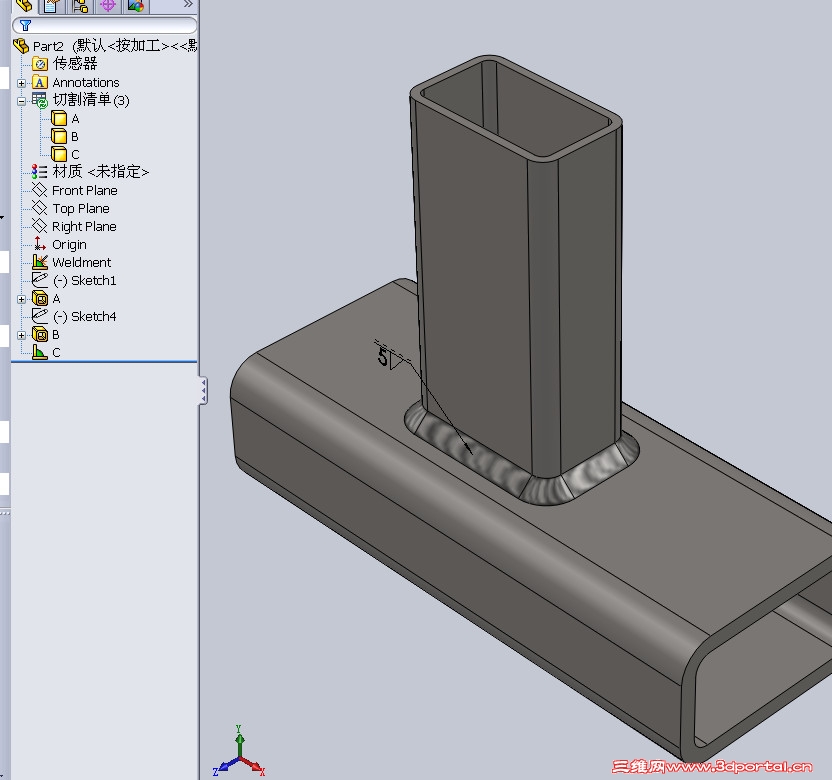The image size is (832, 780).
Task: Select Front Plane in the tree
Action: (x=85, y=190)
